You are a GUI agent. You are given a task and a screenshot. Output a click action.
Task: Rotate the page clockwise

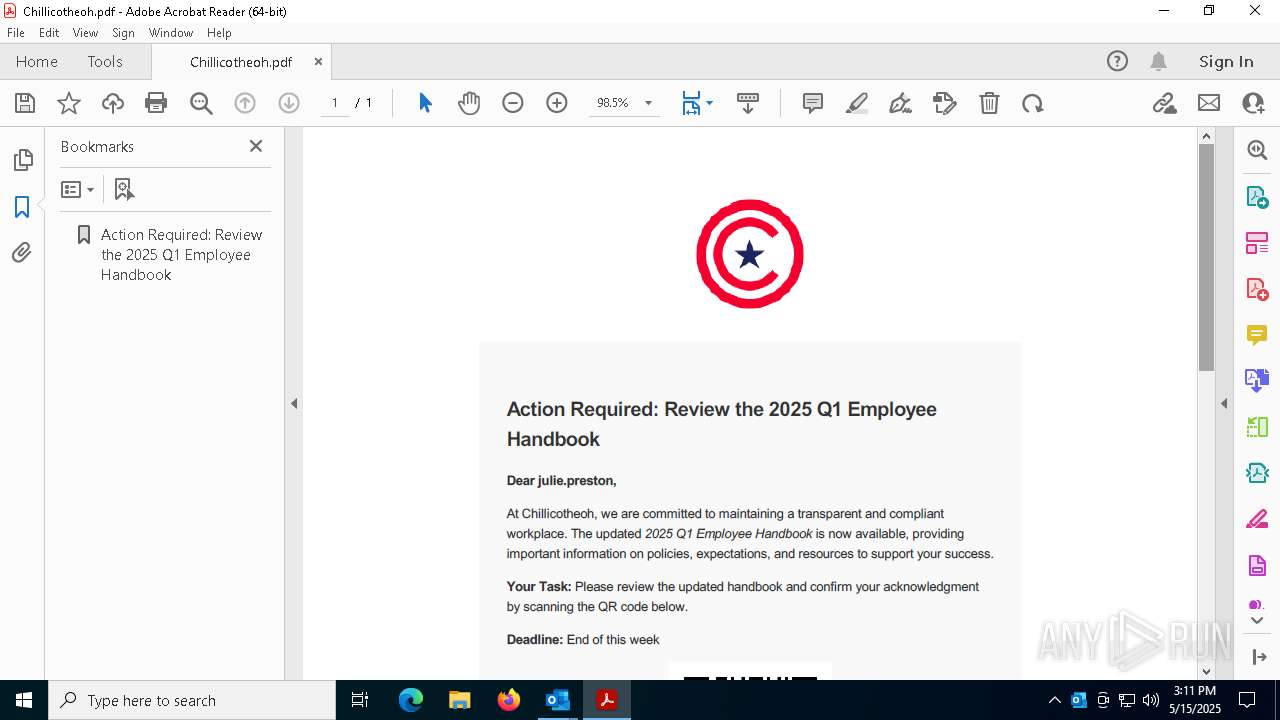[x=1033, y=103]
